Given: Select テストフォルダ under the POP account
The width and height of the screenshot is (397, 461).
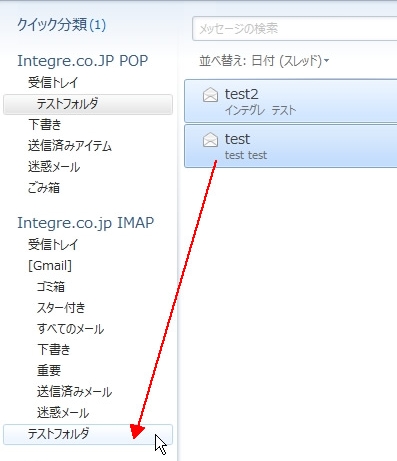Looking at the screenshot, I should (x=88, y=104).
